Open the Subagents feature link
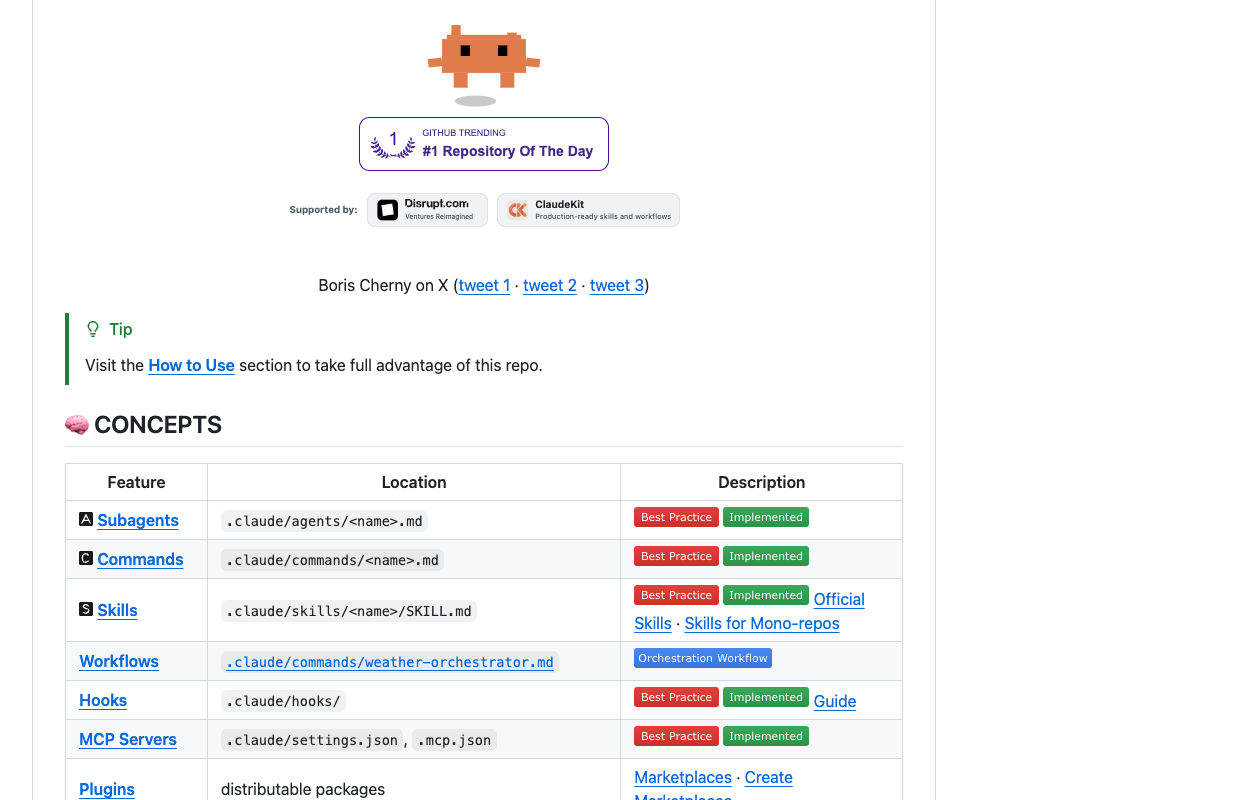Image resolution: width=1260 pixels, height=800 pixels. pyautogui.click(x=138, y=520)
